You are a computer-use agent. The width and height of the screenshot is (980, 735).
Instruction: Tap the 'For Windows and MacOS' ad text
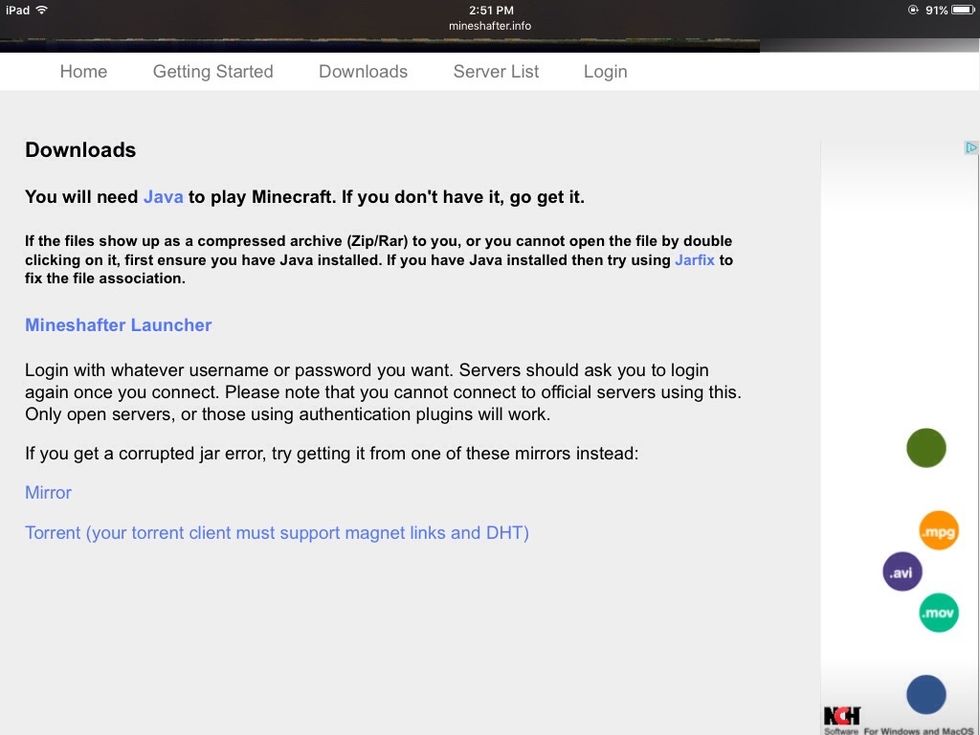coord(918,731)
